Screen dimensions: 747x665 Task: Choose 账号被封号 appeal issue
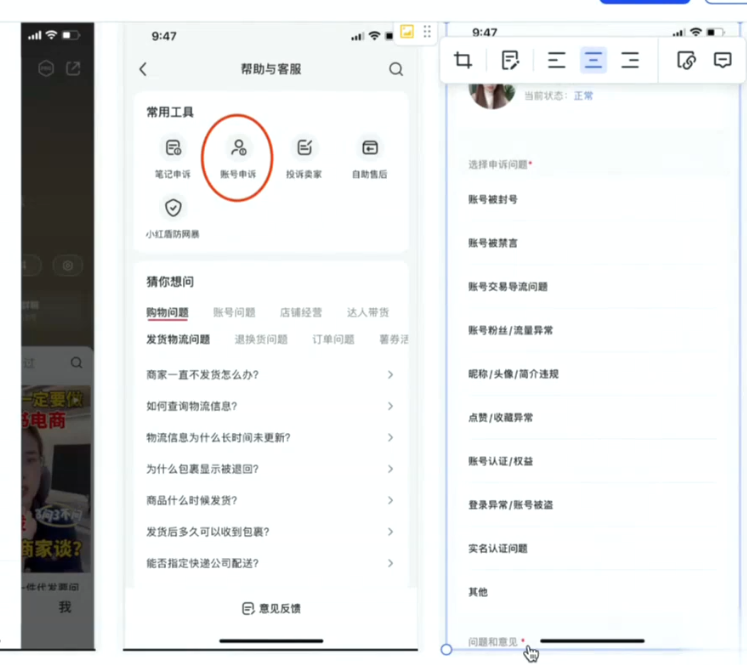pos(593,200)
